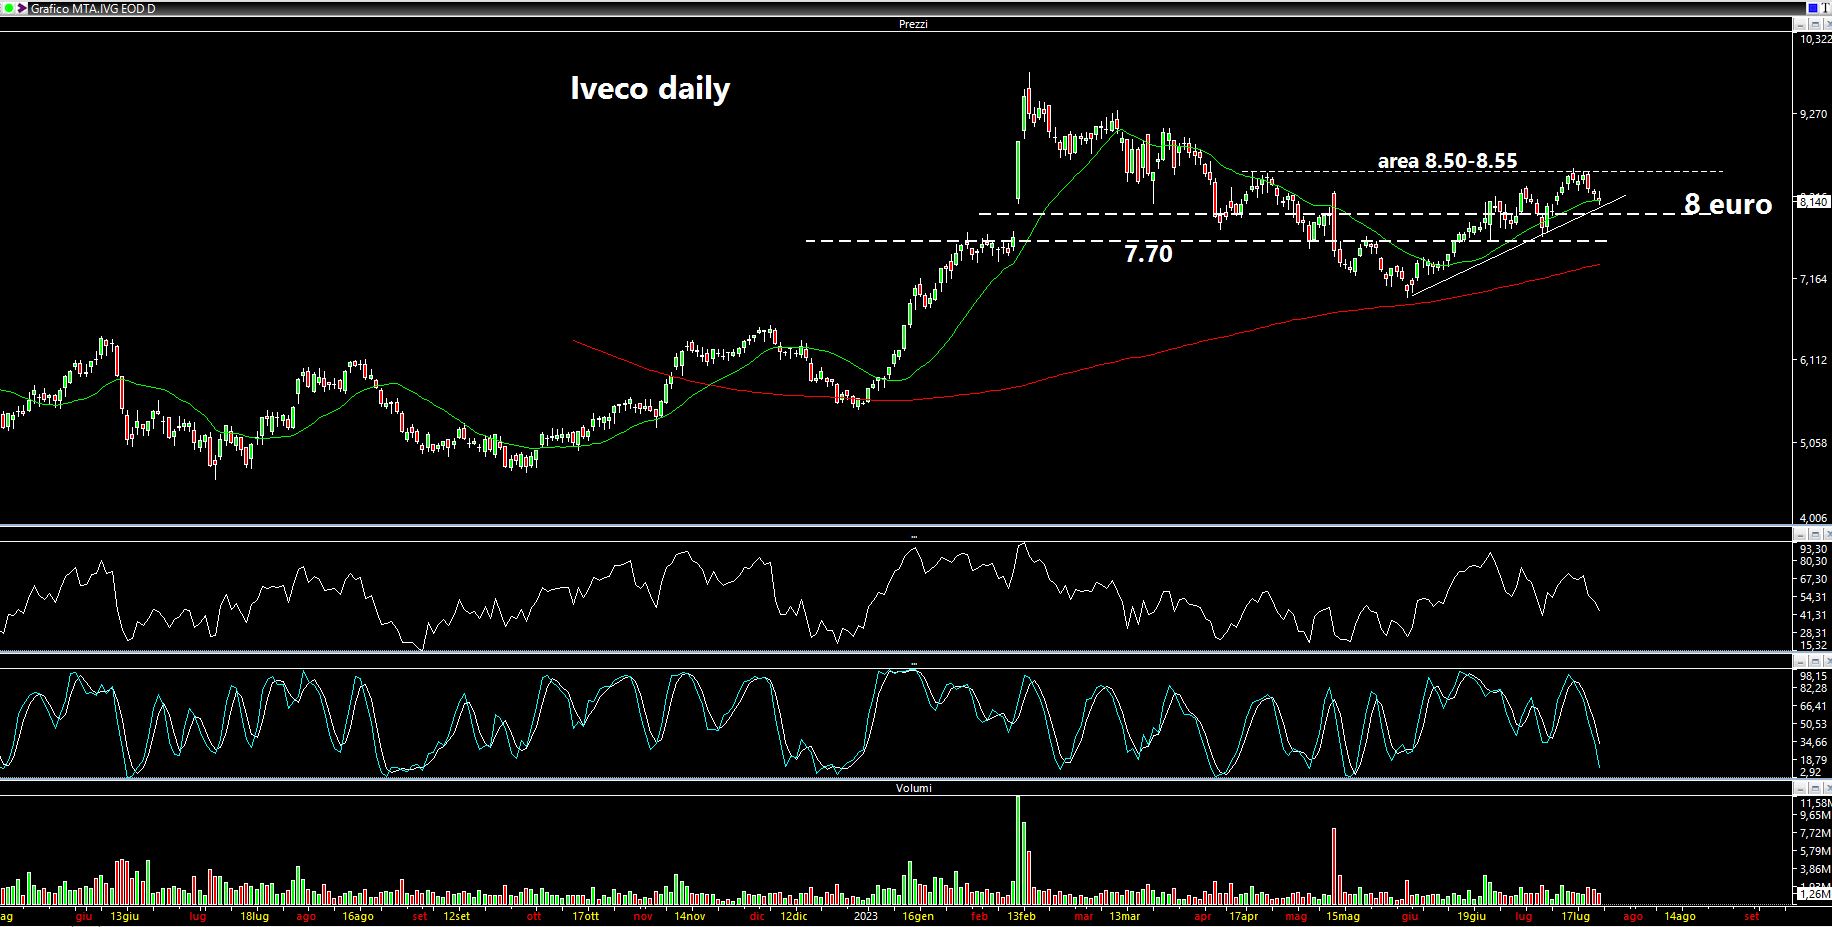Click the 13giu date on time axis

click(125, 916)
